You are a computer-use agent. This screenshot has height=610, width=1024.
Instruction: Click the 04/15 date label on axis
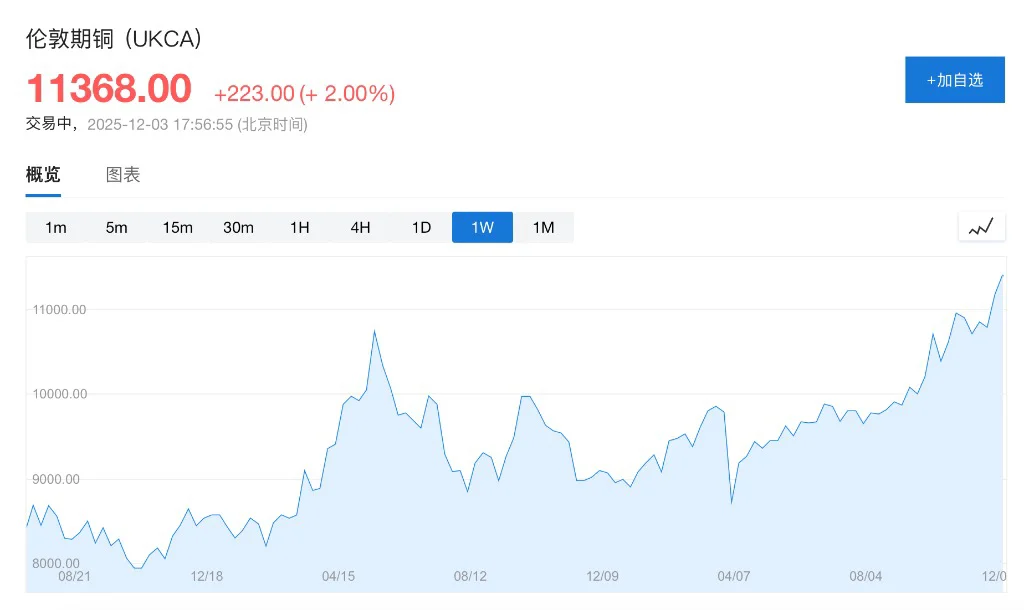pyautogui.click(x=338, y=576)
